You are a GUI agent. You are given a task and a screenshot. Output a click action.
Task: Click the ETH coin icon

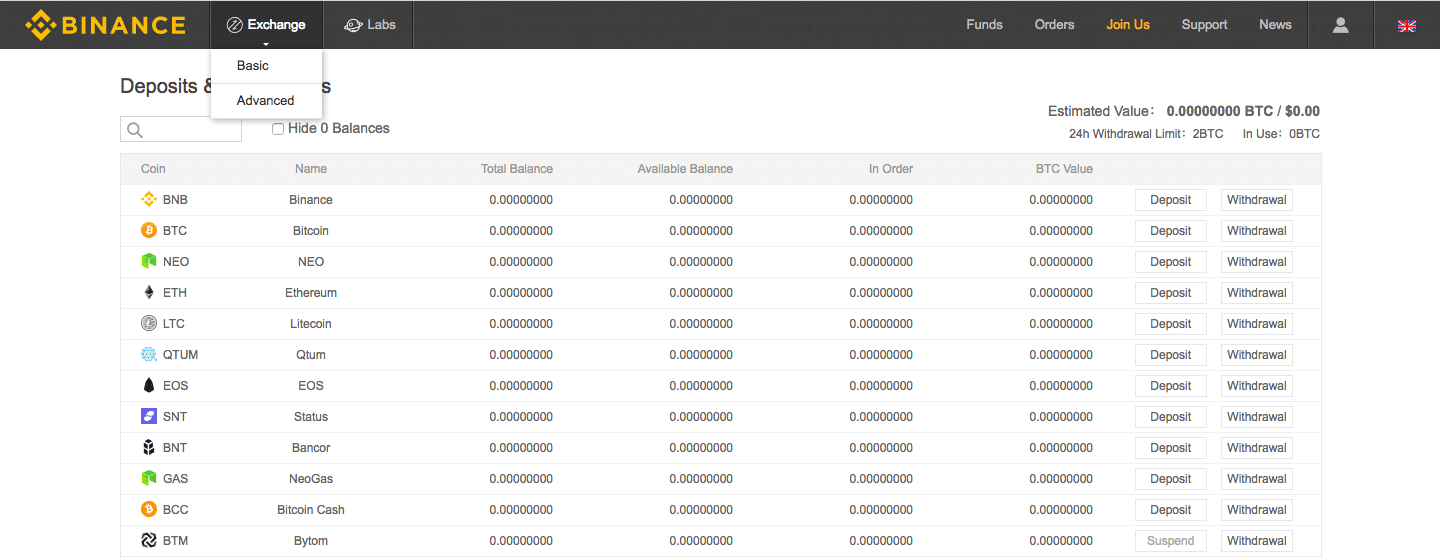coord(149,293)
